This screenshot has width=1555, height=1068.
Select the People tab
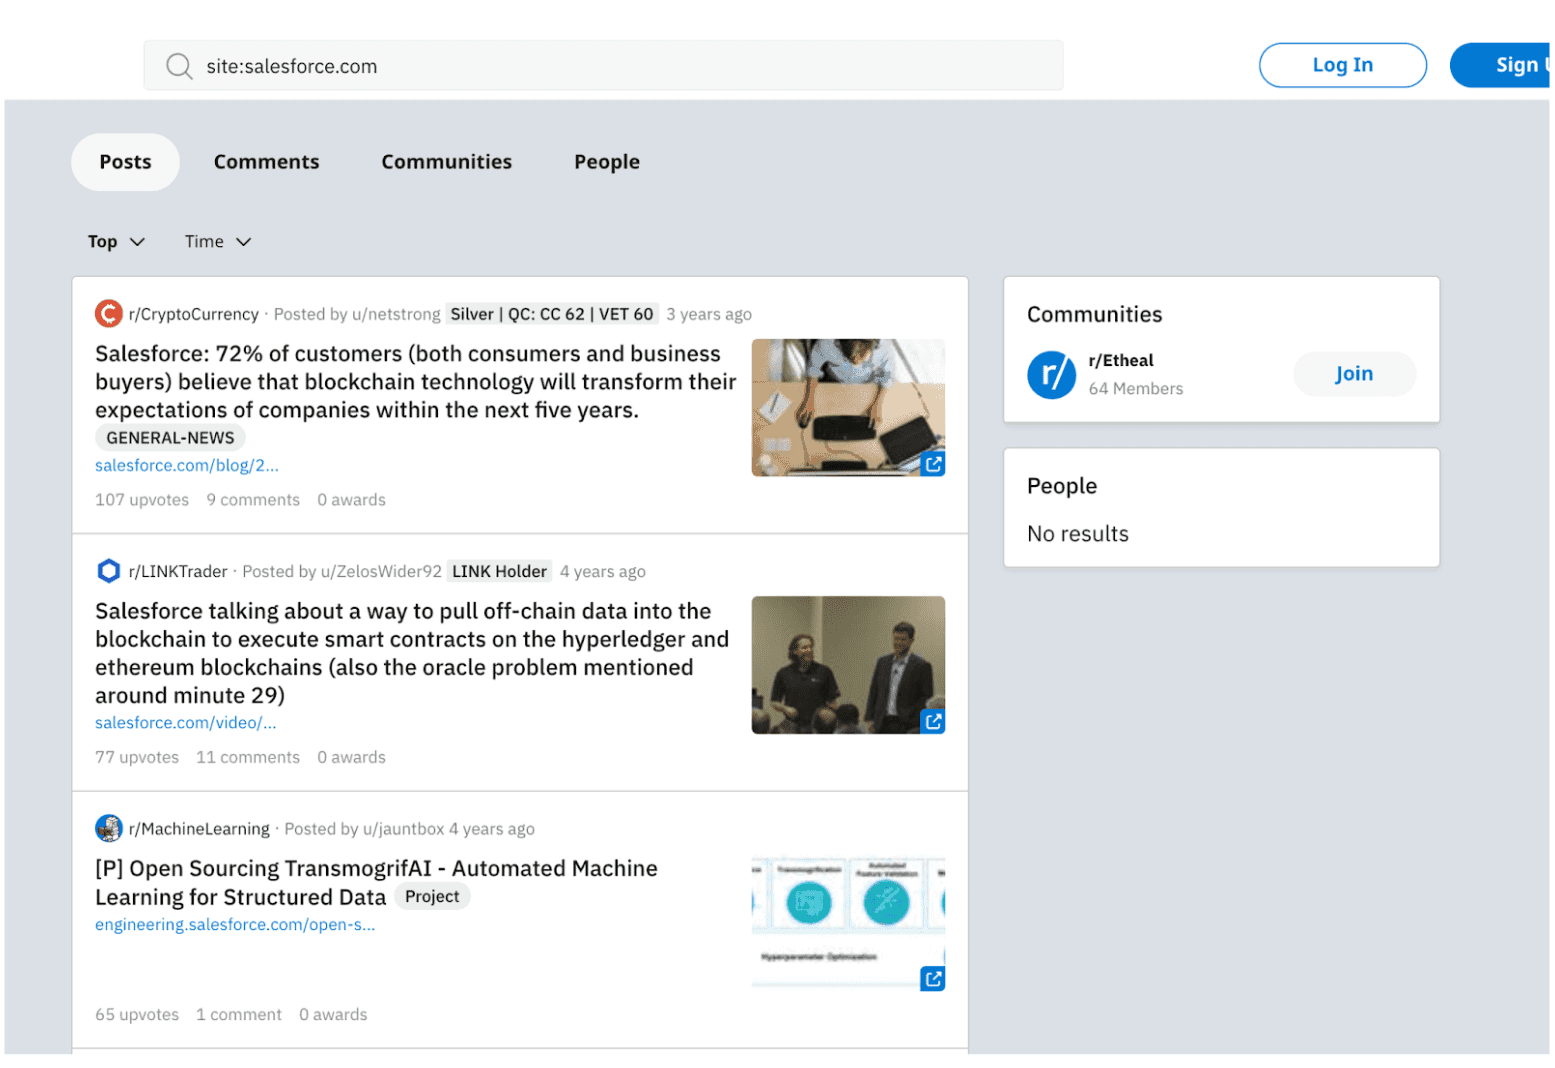[x=606, y=162]
